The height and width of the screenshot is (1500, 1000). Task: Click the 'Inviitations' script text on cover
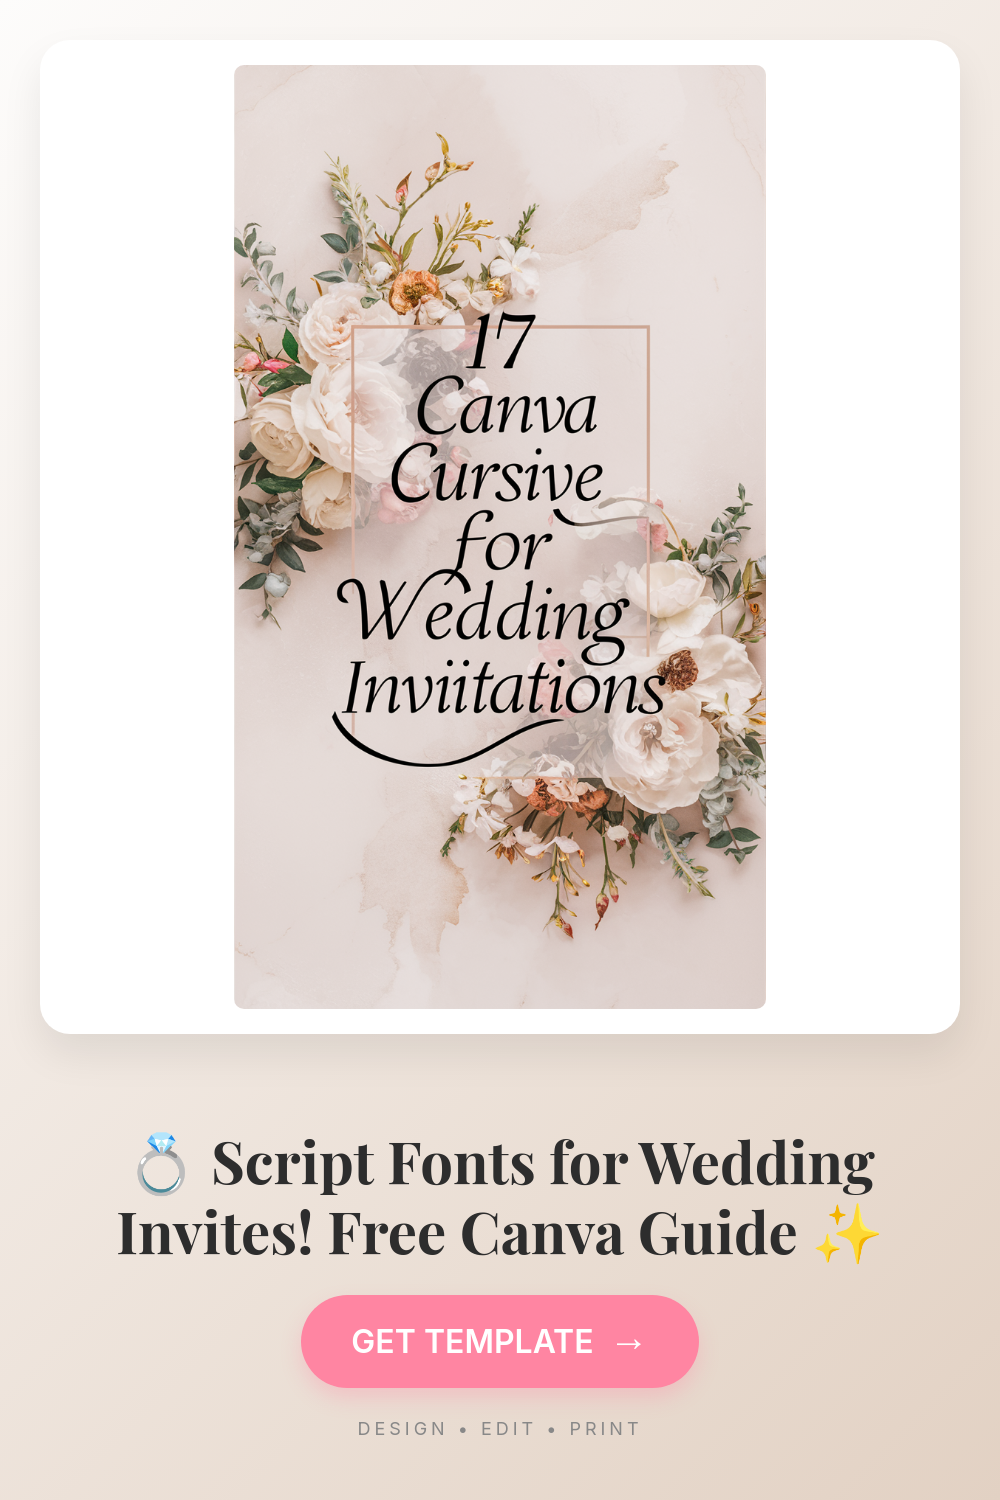coord(503,689)
